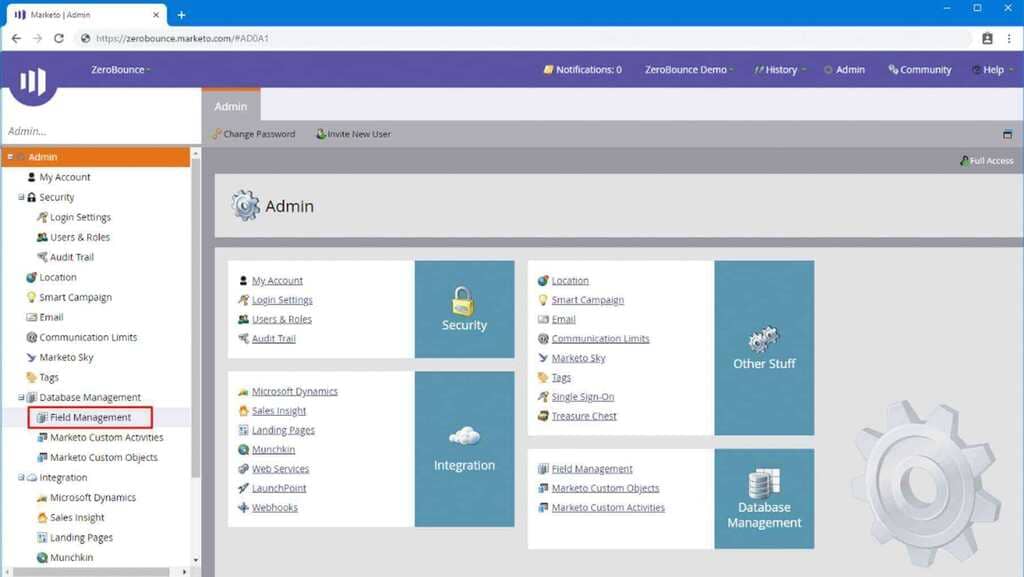Screen dimensions: 1024x577
Task: Open the Field Management link in the Database card
Action: 592,469
